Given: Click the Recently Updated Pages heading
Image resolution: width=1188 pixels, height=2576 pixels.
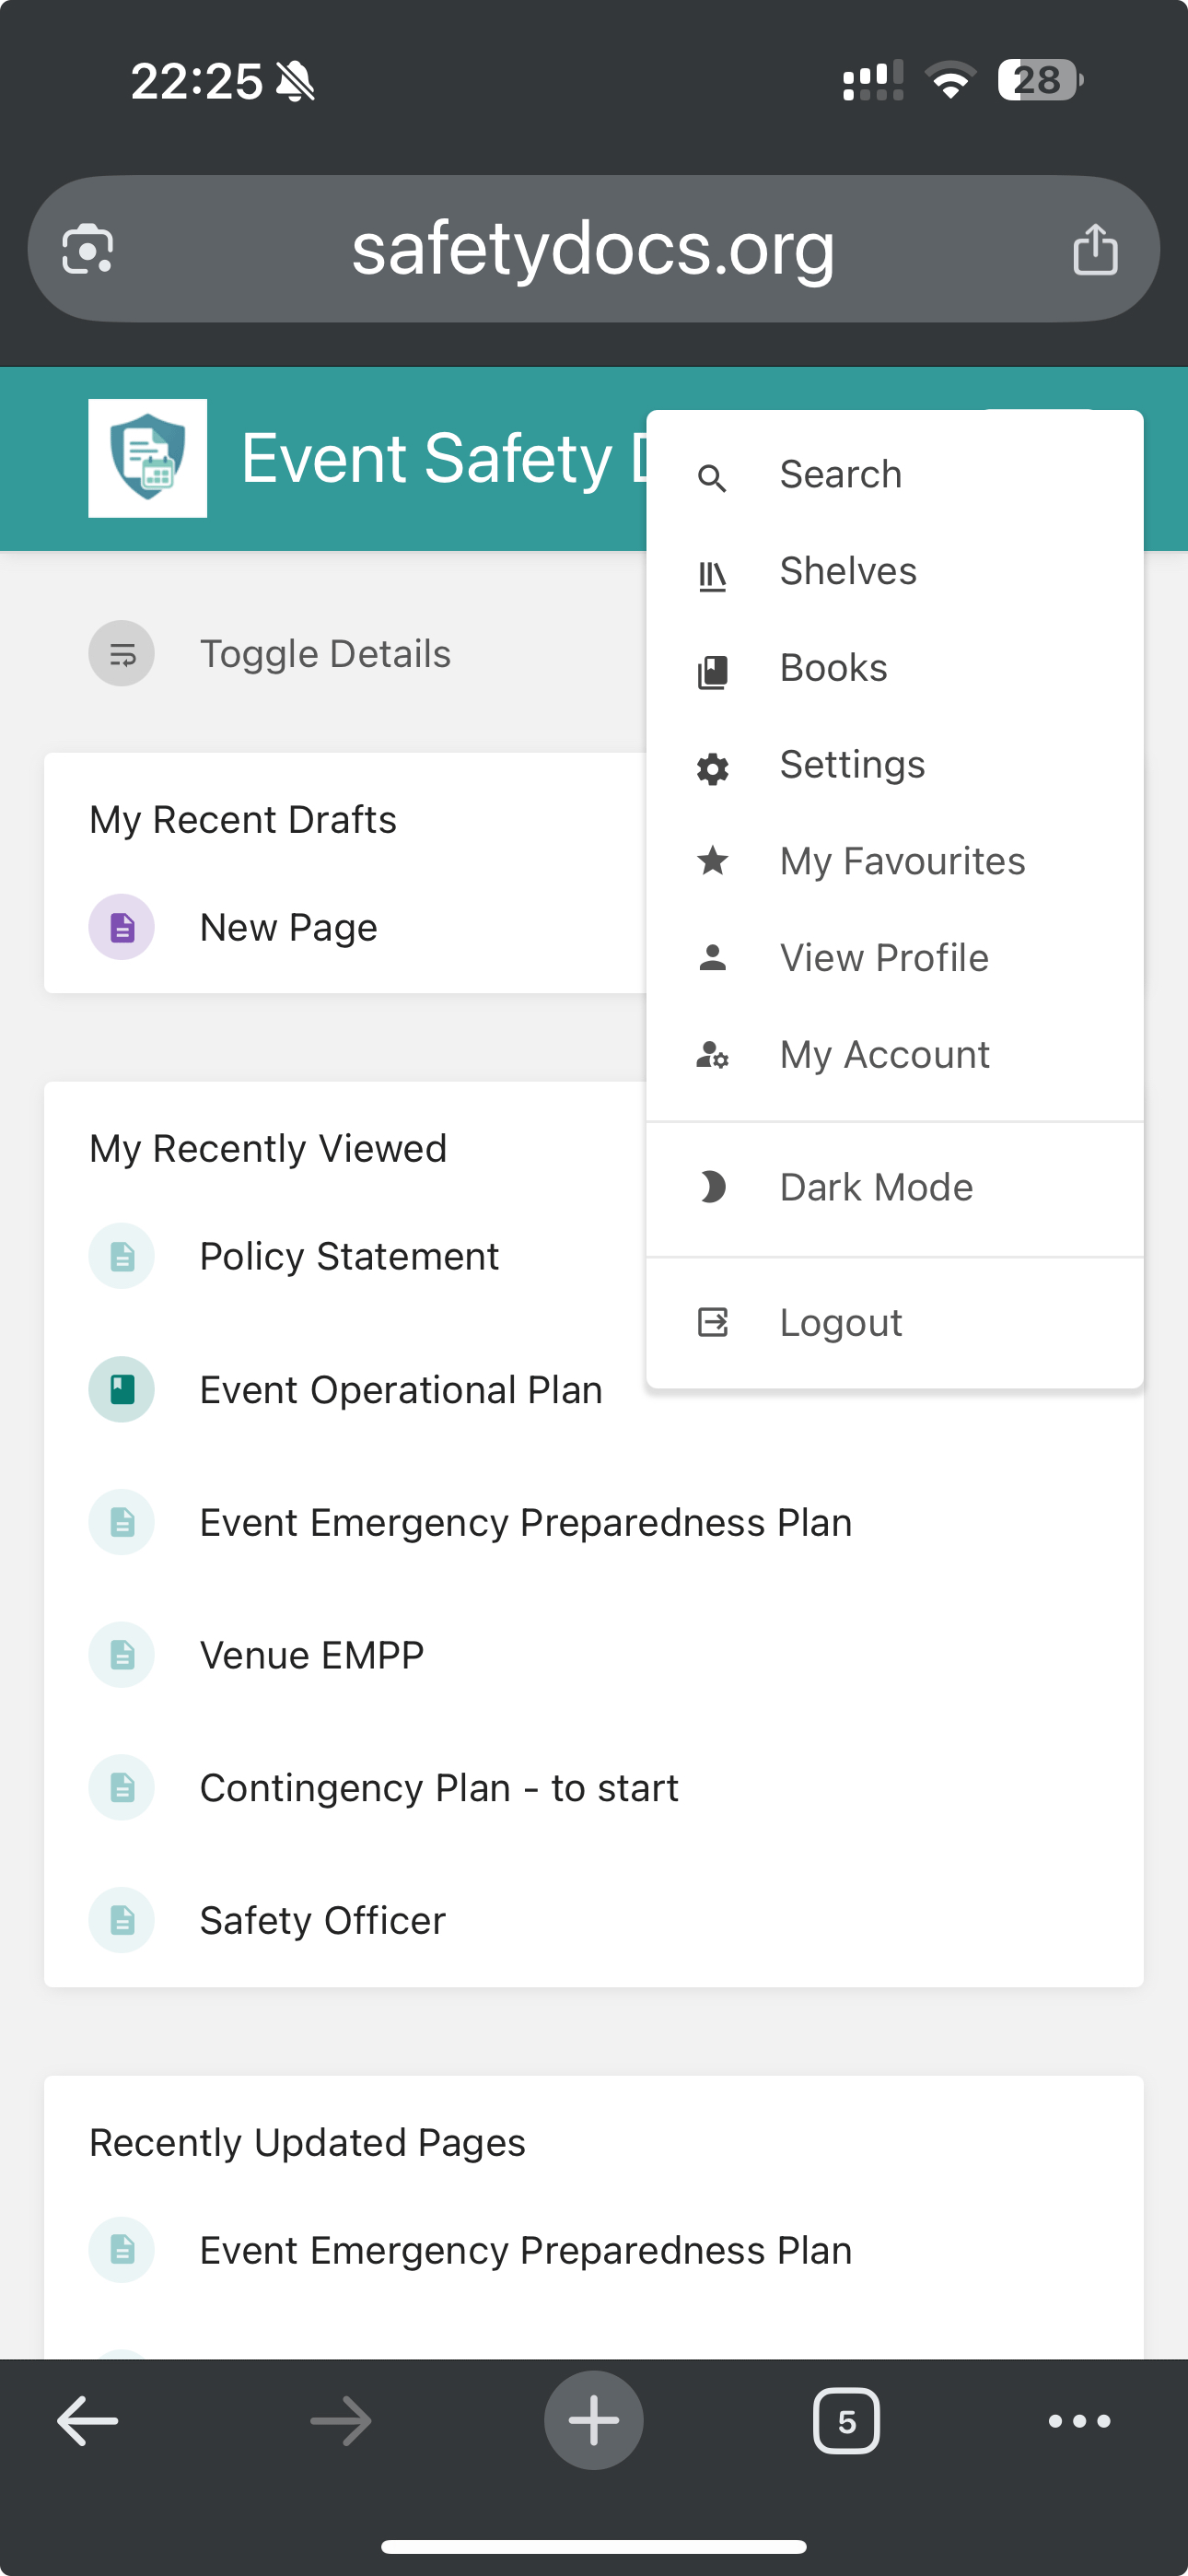Looking at the screenshot, I should click(307, 2143).
